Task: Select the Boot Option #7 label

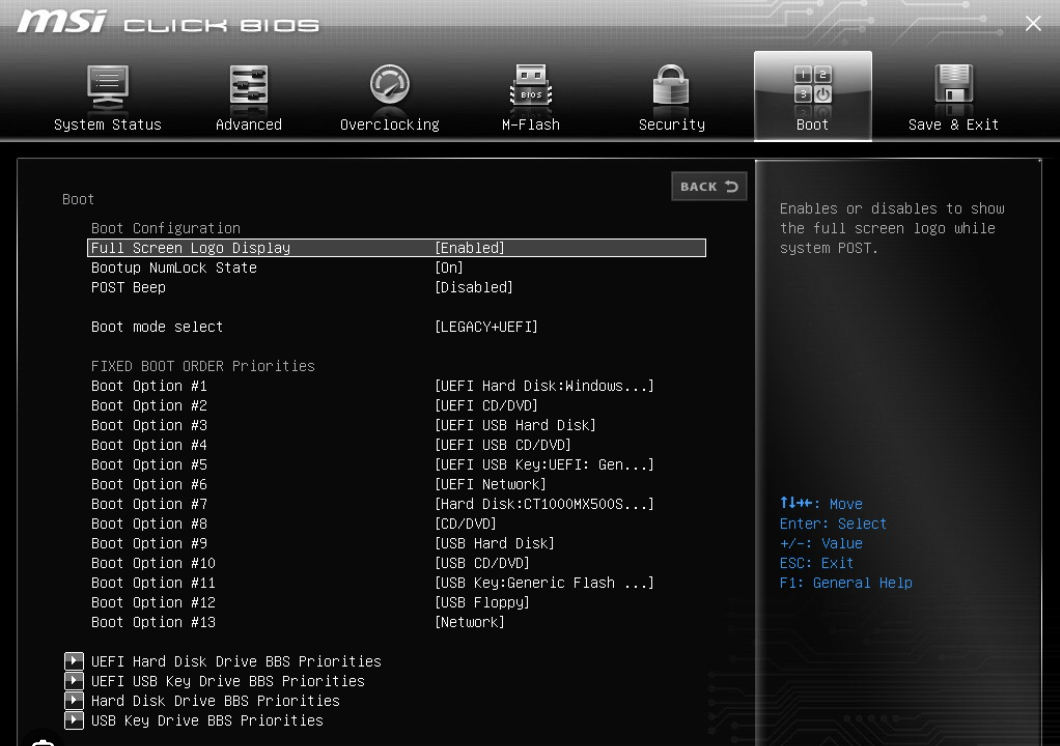Action: click(x=149, y=504)
